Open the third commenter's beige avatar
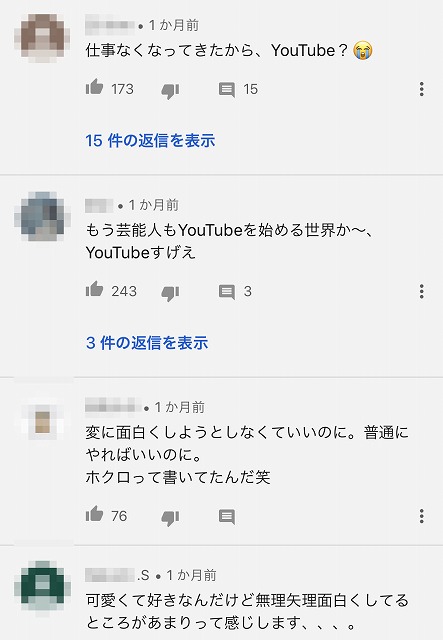Screen dimensions: 443x640 click(42, 422)
